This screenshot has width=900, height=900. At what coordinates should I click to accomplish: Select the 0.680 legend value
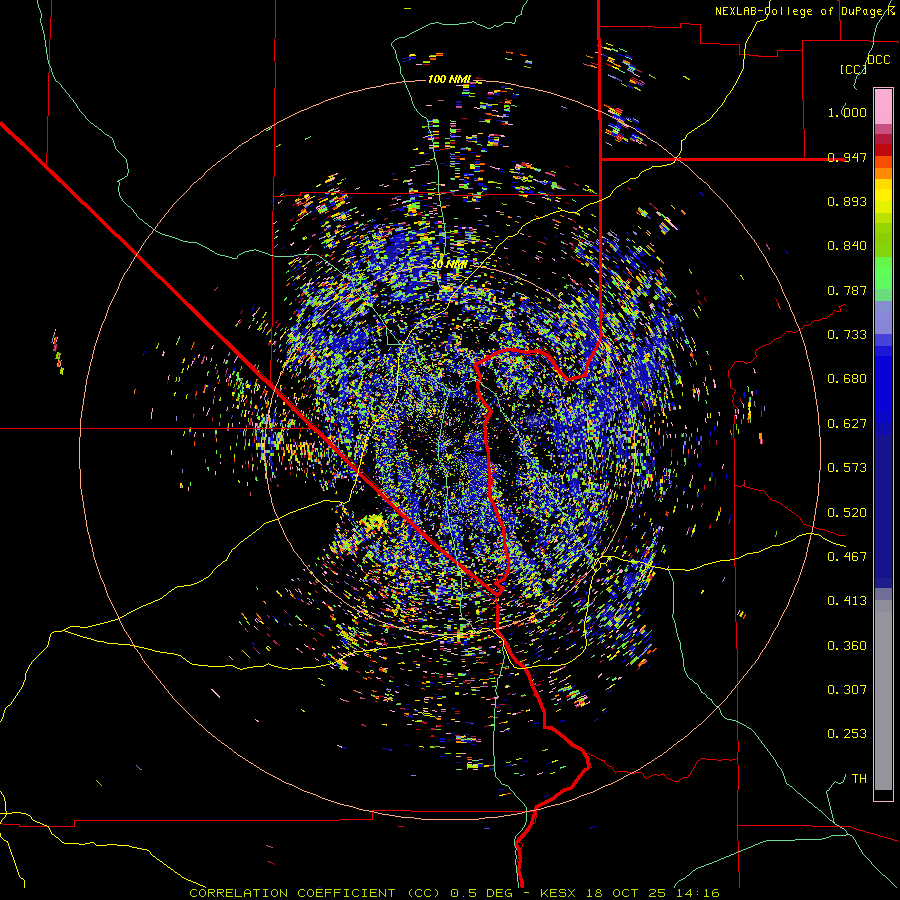[x=847, y=379]
